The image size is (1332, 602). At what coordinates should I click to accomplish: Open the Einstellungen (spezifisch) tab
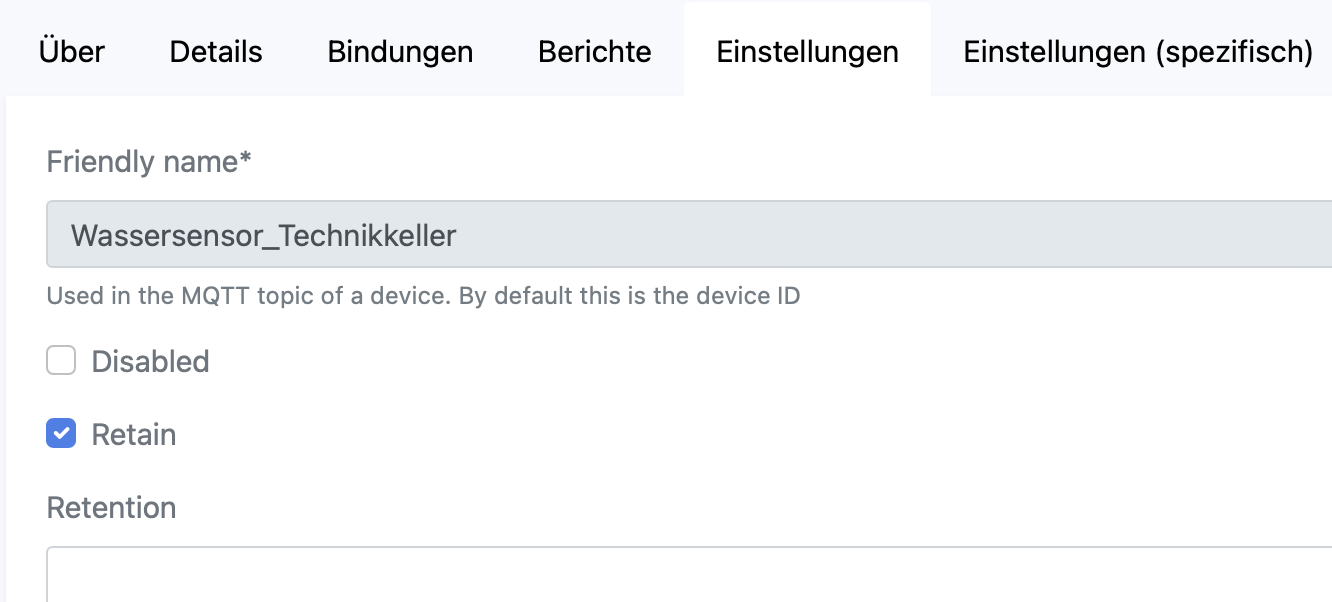1137,52
